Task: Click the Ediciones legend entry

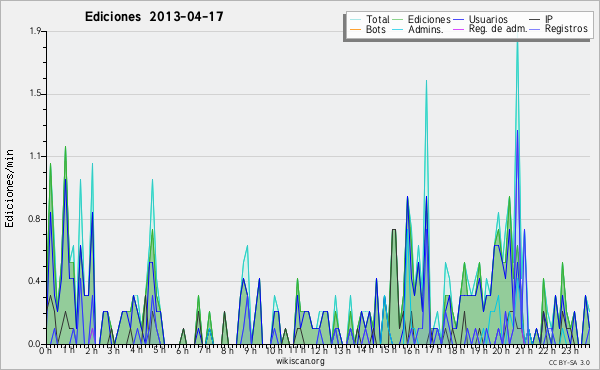Action: [422, 19]
